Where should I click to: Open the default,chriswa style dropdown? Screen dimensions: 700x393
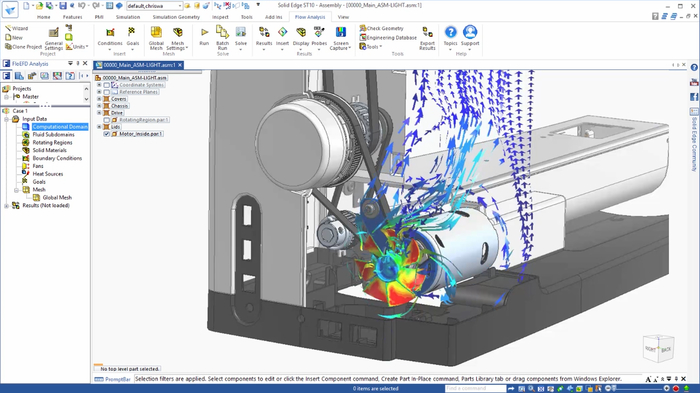point(154,6)
